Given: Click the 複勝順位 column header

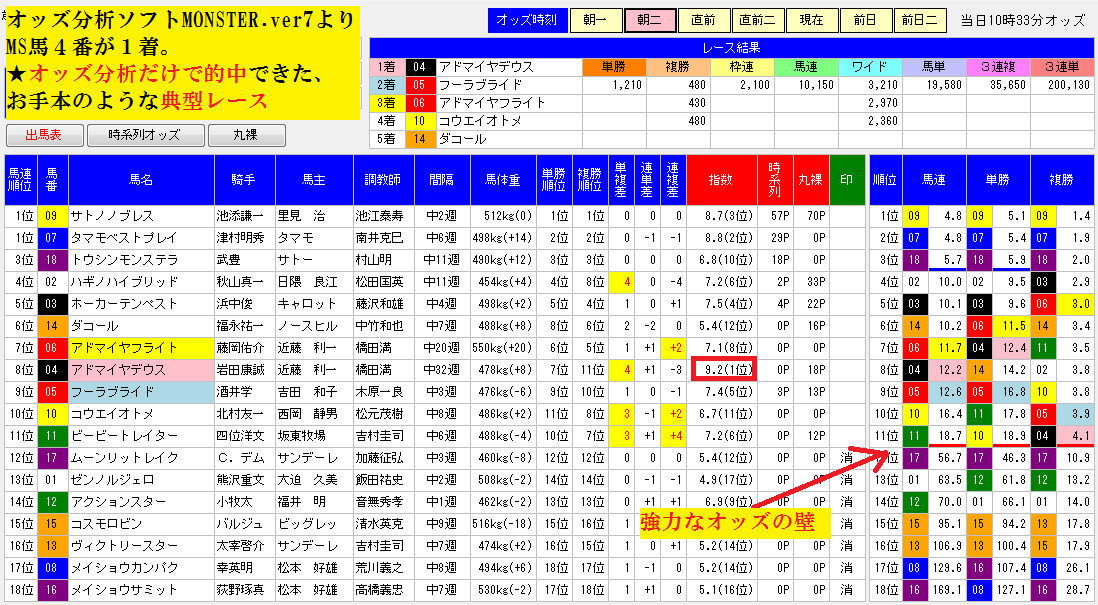Looking at the screenshot, I should [590, 180].
